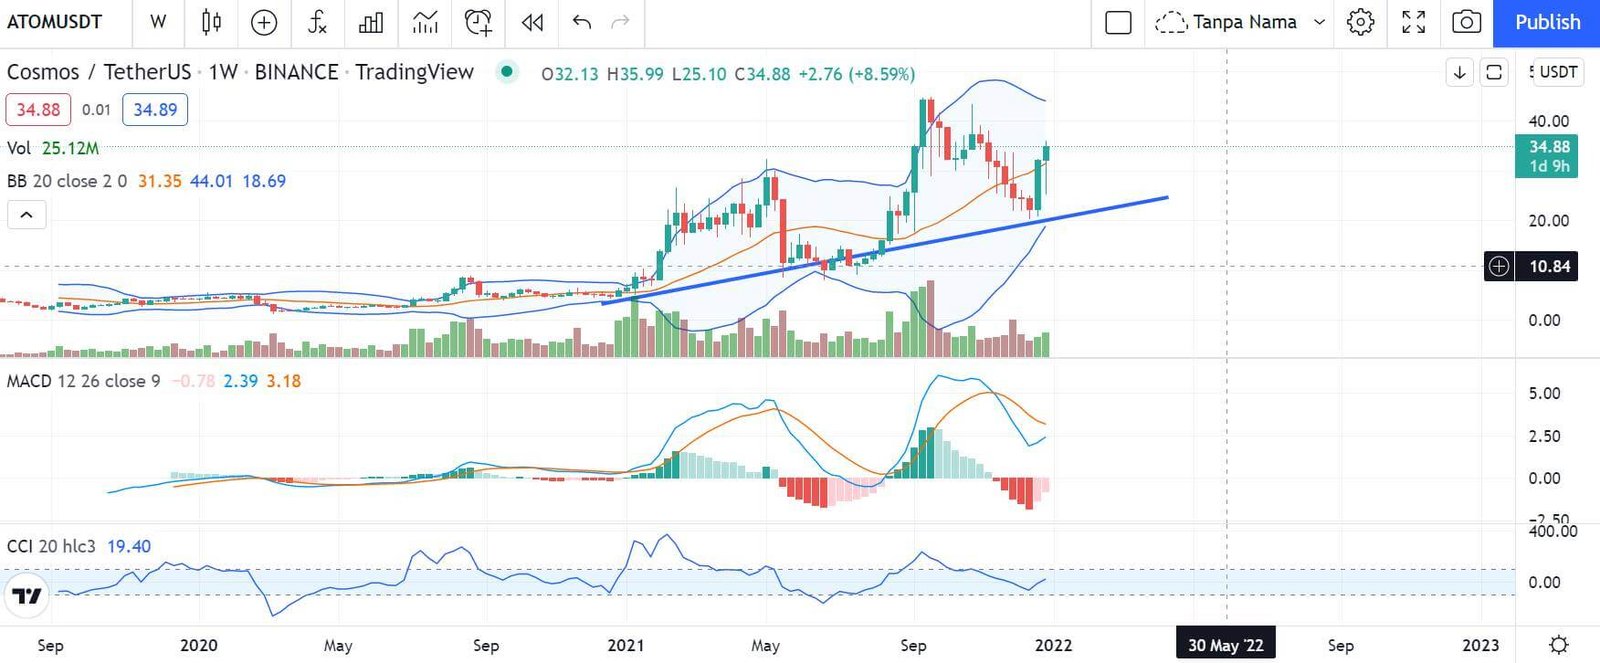This screenshot has height=663, width=1600.
Task: Open the financials bar chart icon
Action: click(371, 22)
